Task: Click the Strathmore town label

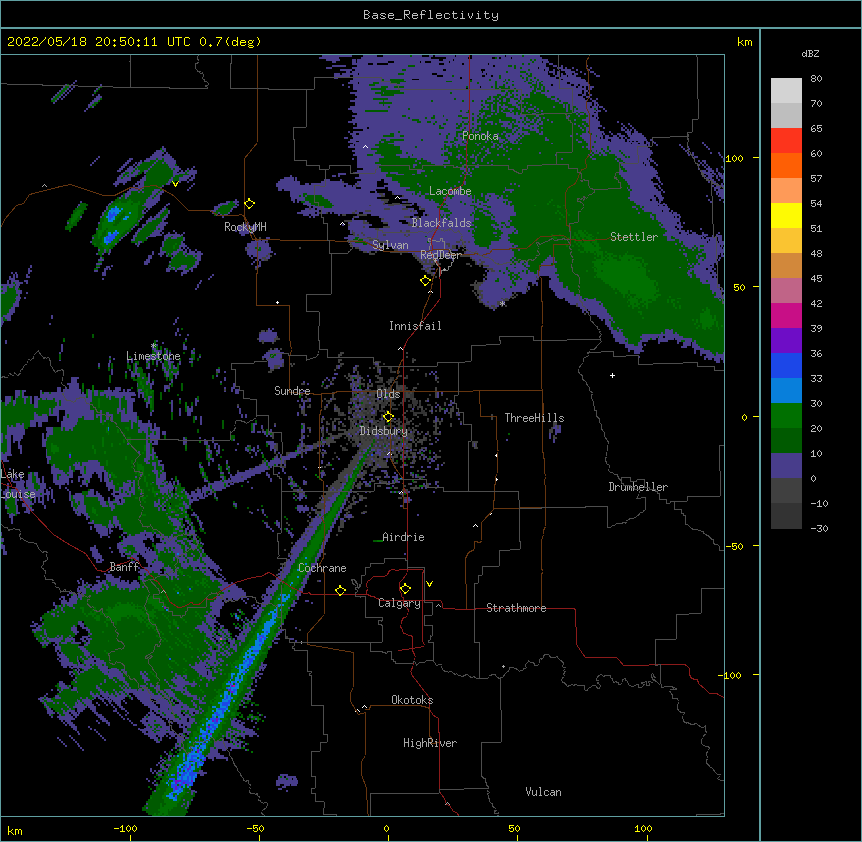Action: pos(516,608)
